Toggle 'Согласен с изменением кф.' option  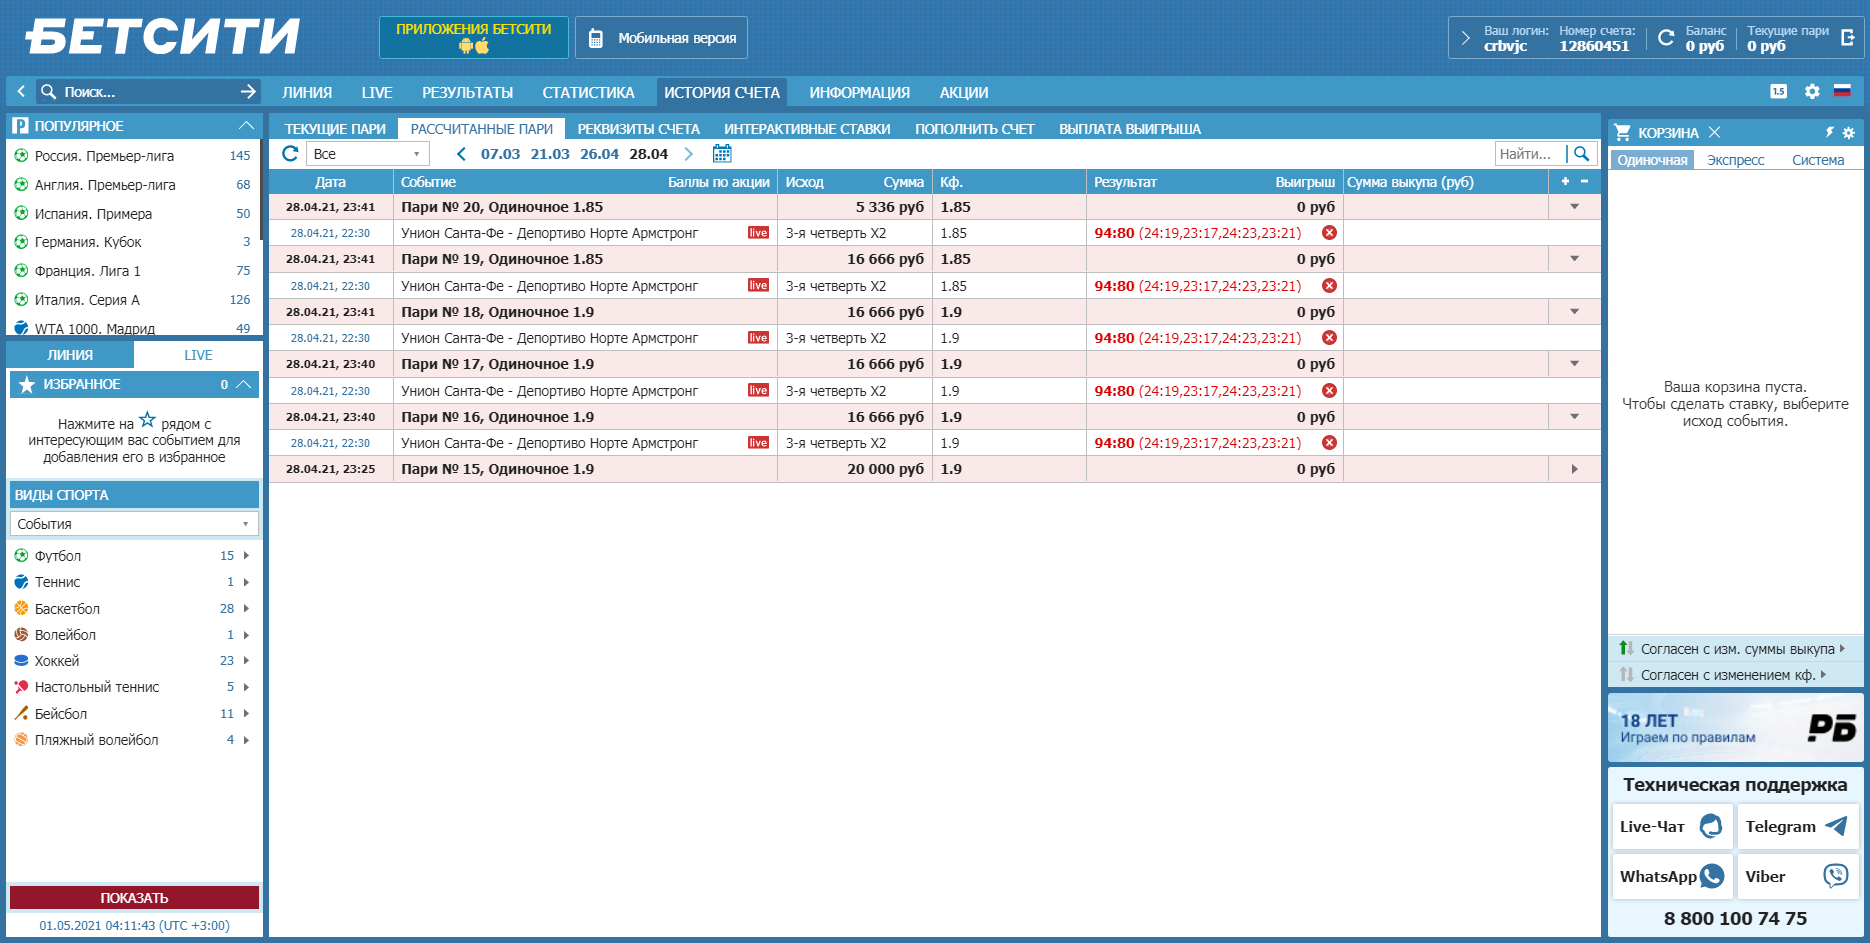point(1727,675)
